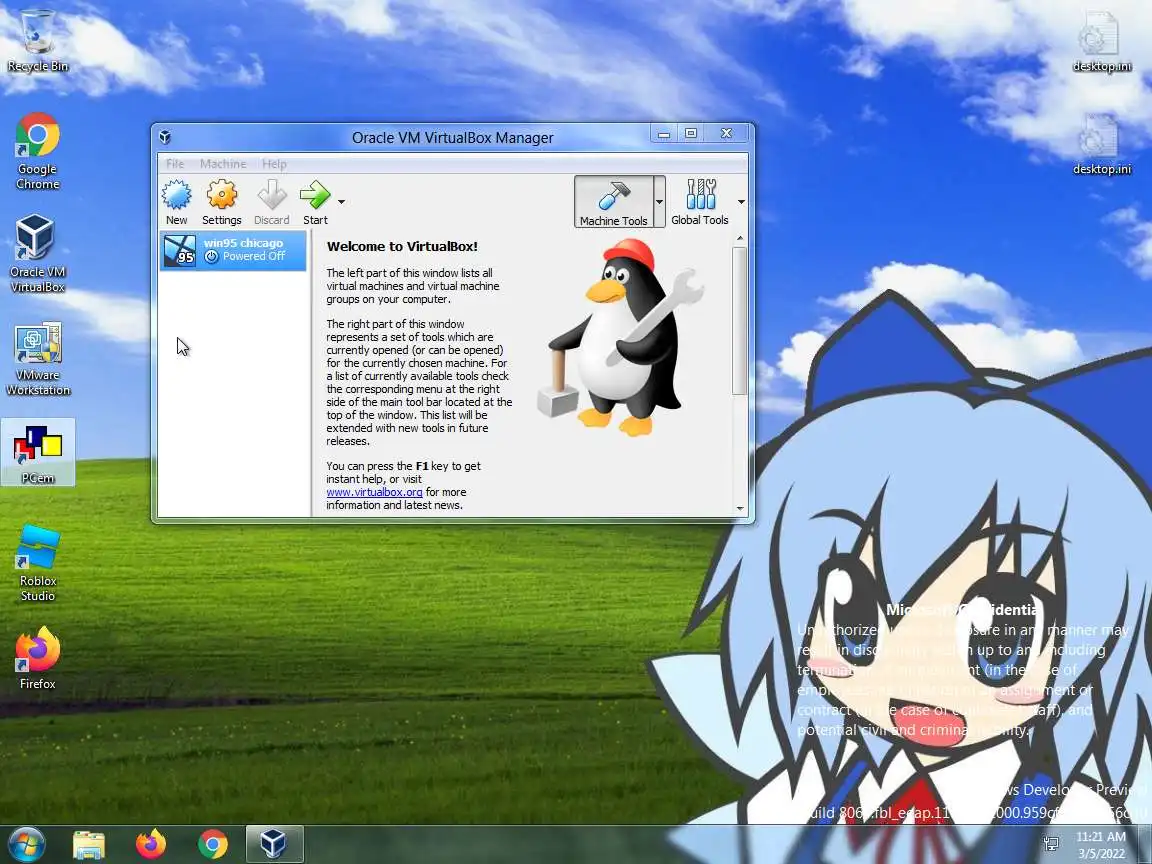Screen dimensions: 1152x864
Task: Click the Welcome to VirtualBox! heading
Action: point(402,247)
